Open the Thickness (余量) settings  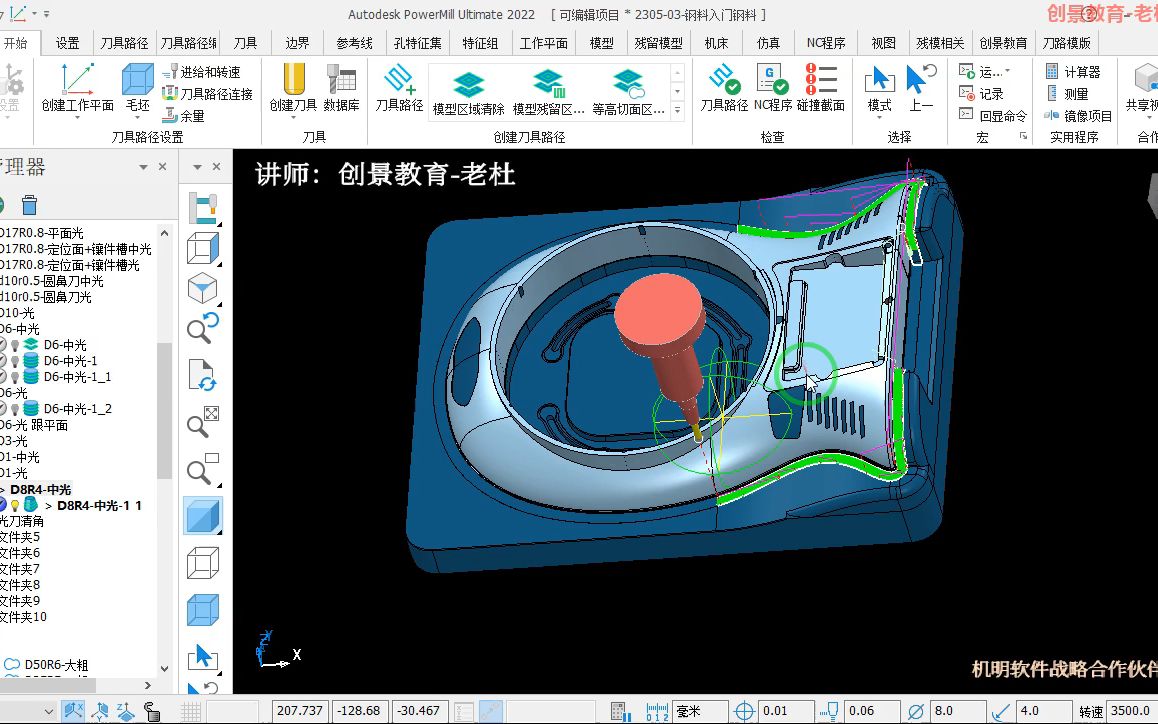(183, 115)
